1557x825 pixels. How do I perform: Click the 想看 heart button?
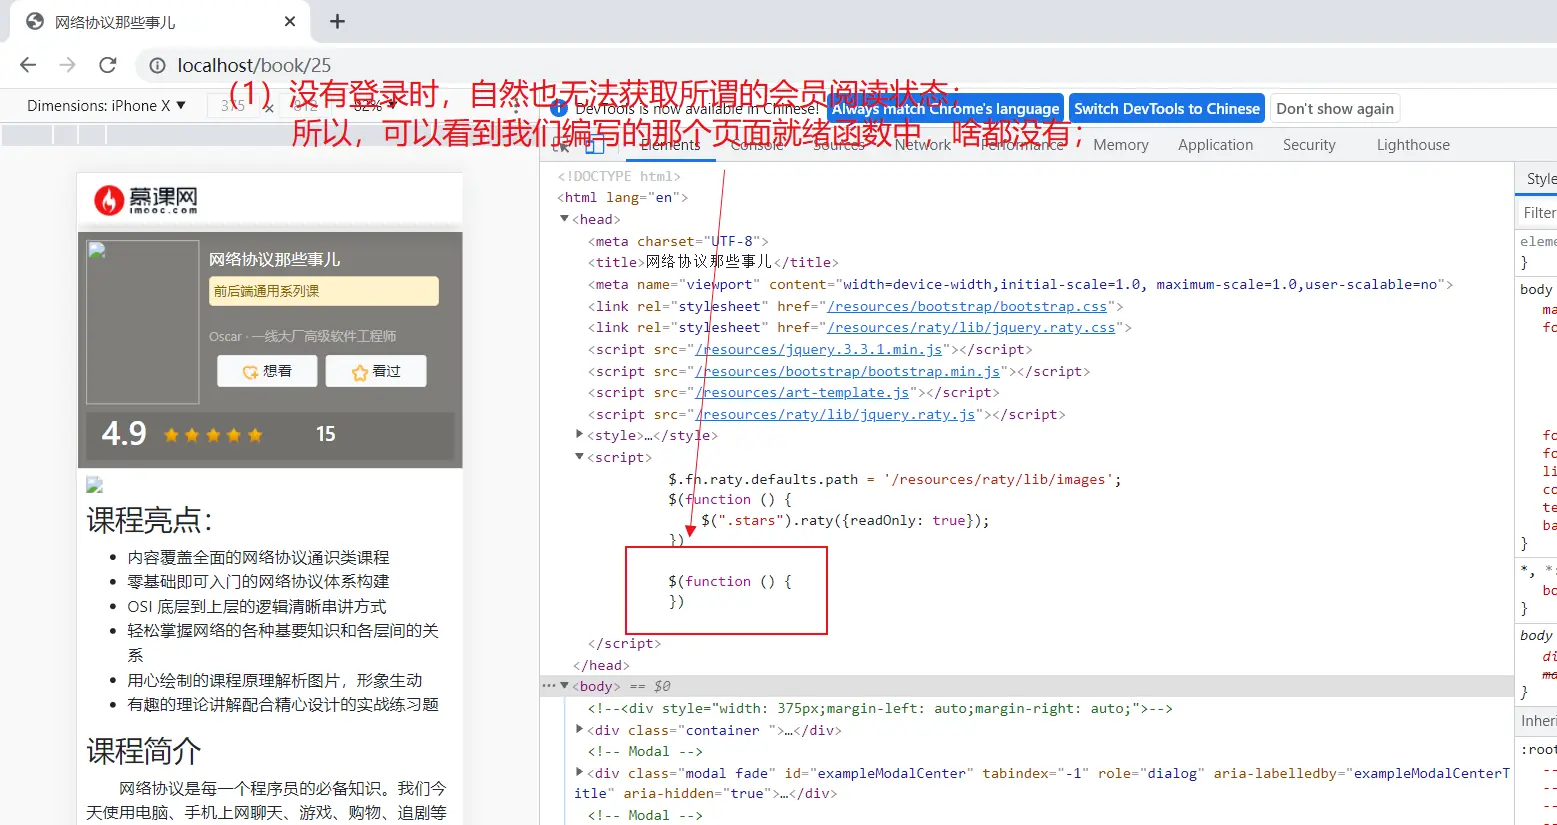click(267, 371)
